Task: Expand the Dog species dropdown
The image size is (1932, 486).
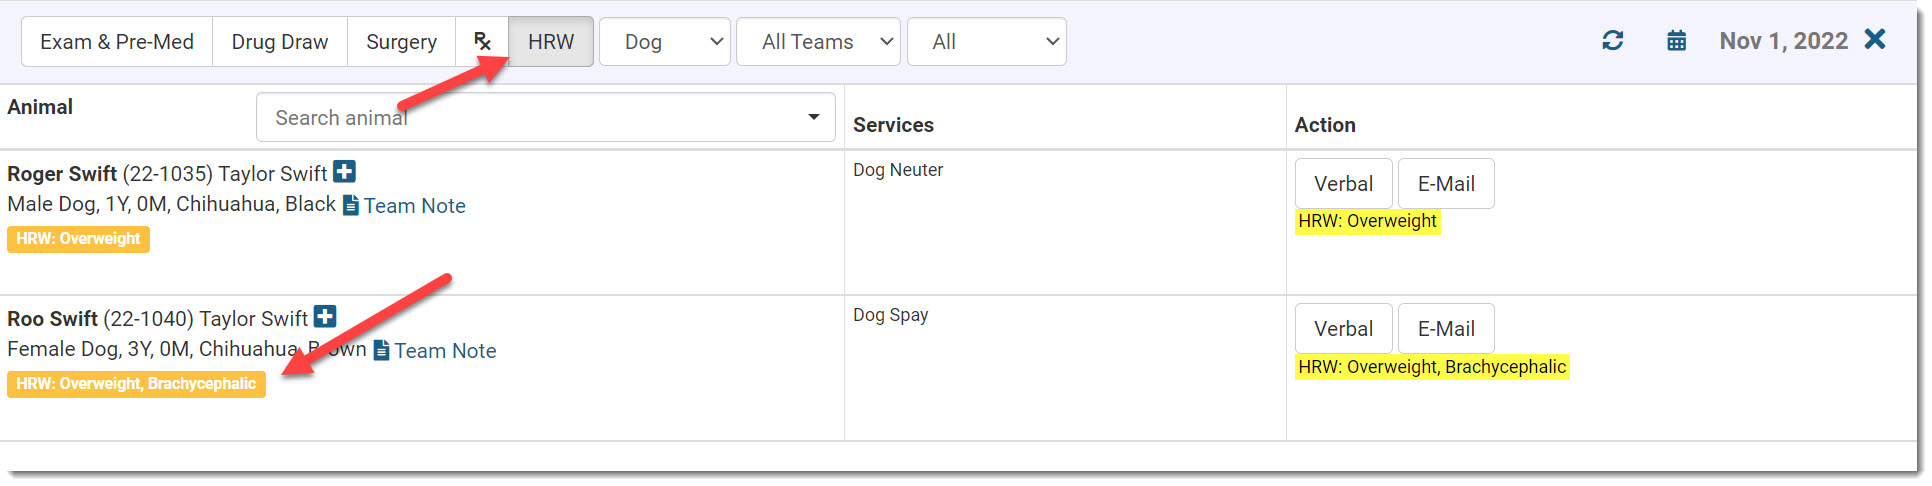Action: [x=665, y=42]
